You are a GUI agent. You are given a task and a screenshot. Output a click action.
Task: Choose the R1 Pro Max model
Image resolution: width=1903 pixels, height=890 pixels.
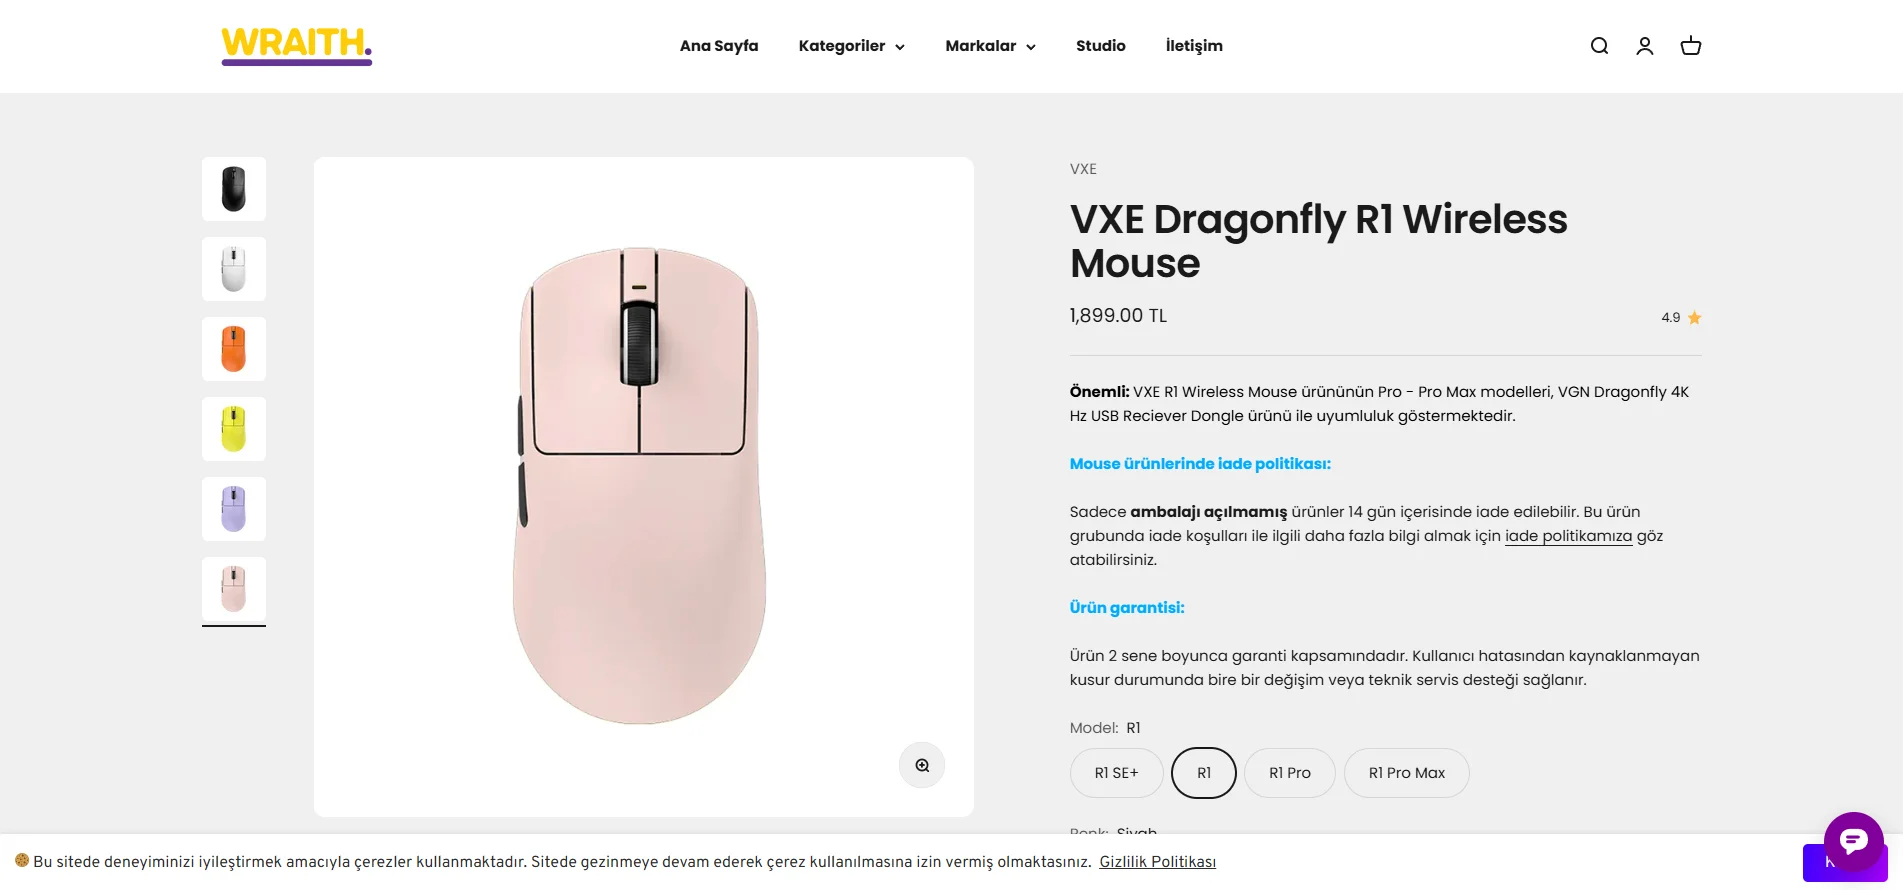1406,773
